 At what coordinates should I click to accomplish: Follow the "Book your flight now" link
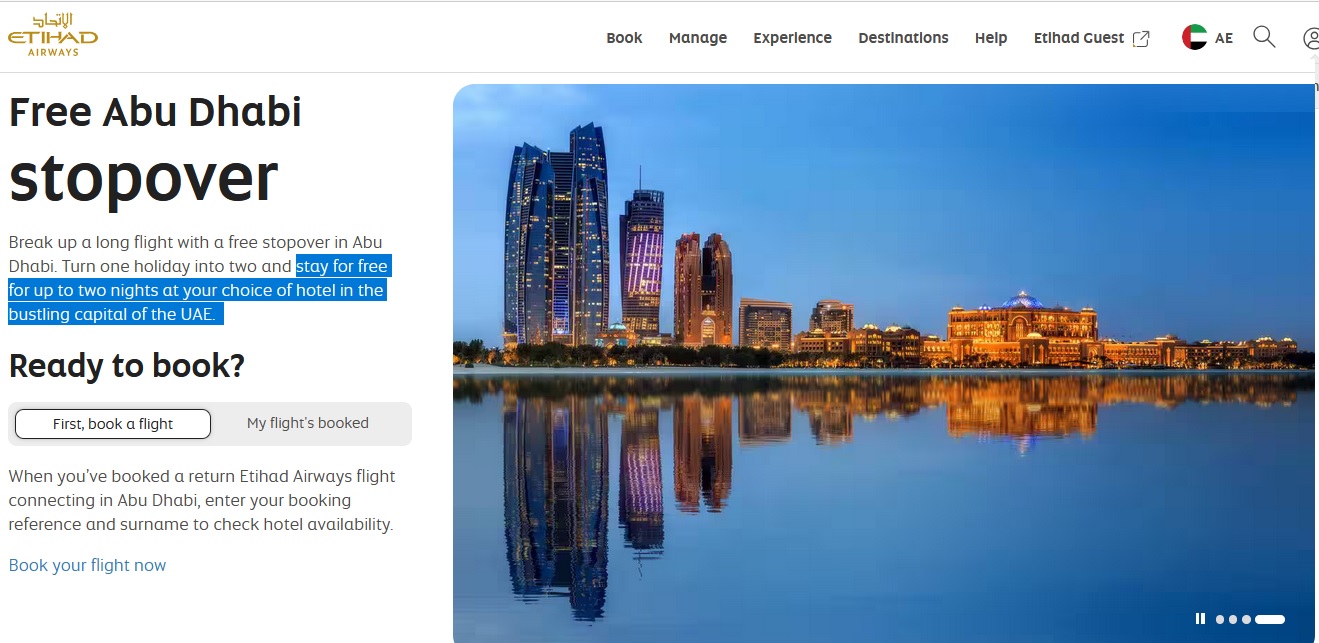(x=88, y=565)
